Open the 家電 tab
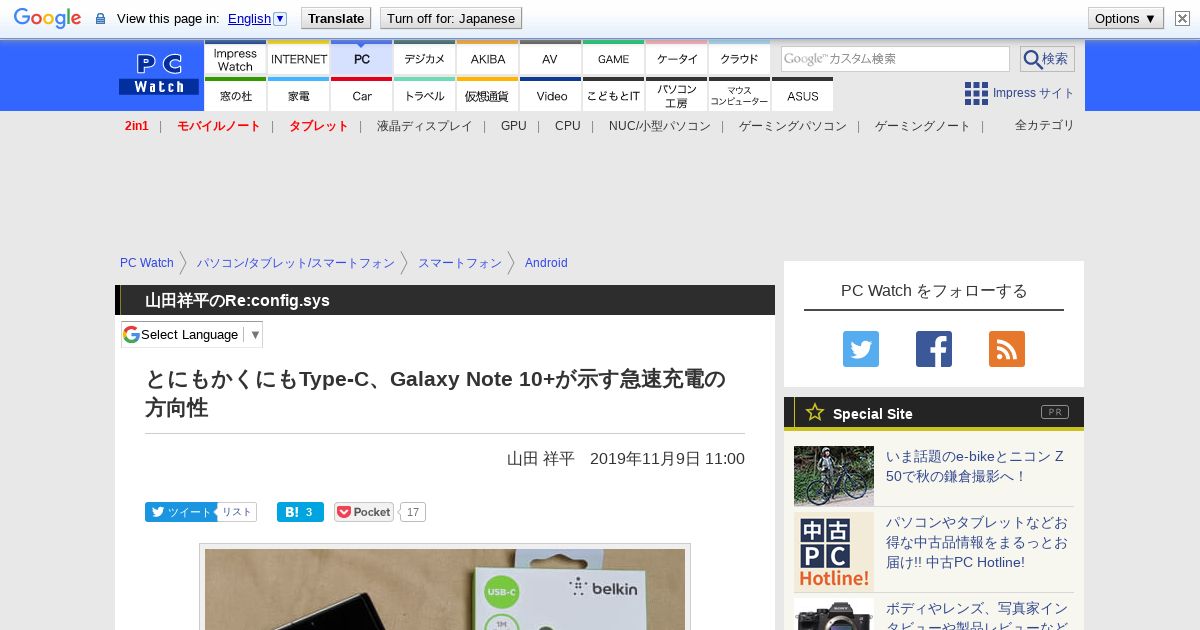 pos(299,95)
